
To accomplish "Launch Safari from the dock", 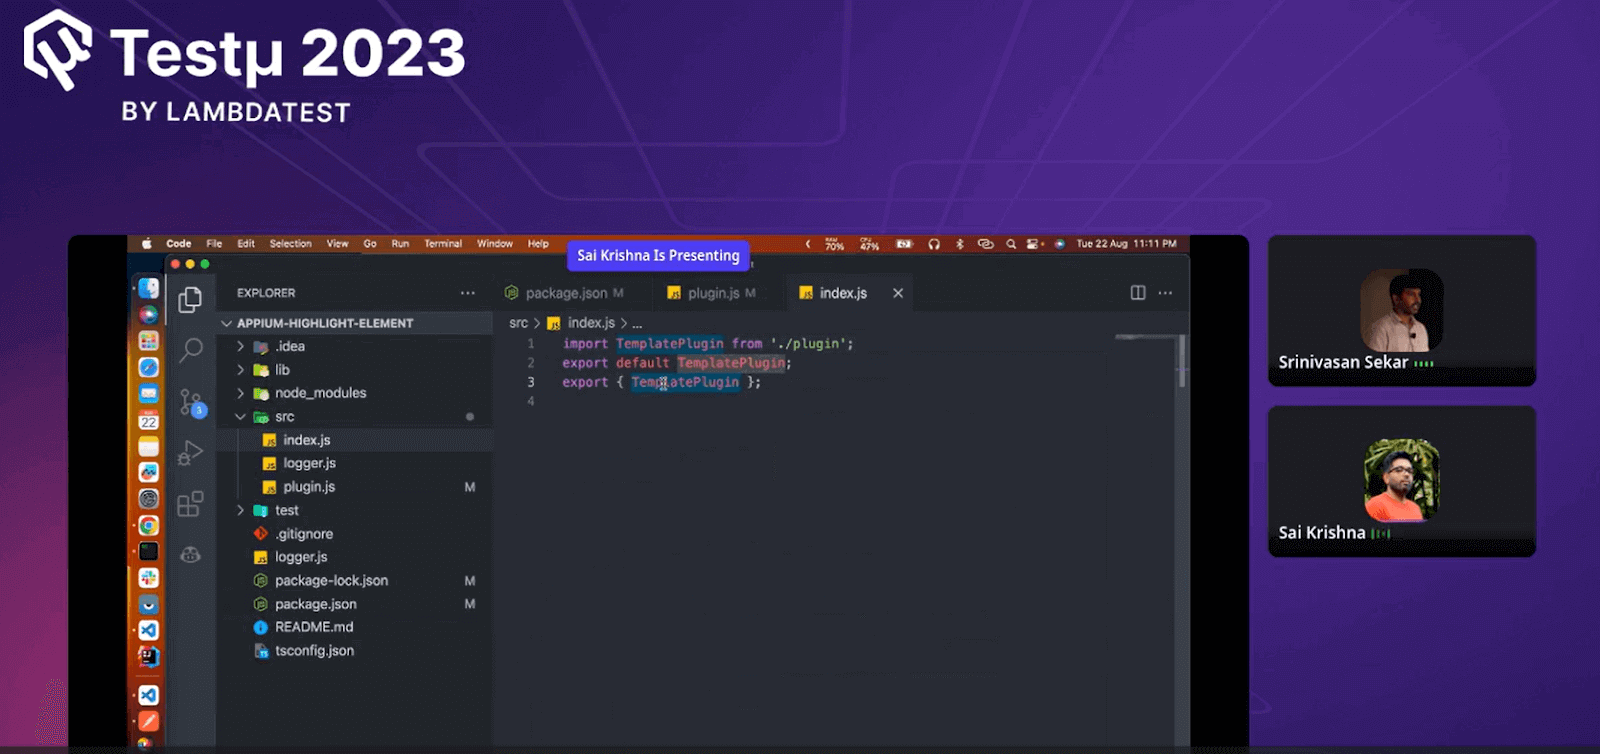I will [x=149, y=367].
